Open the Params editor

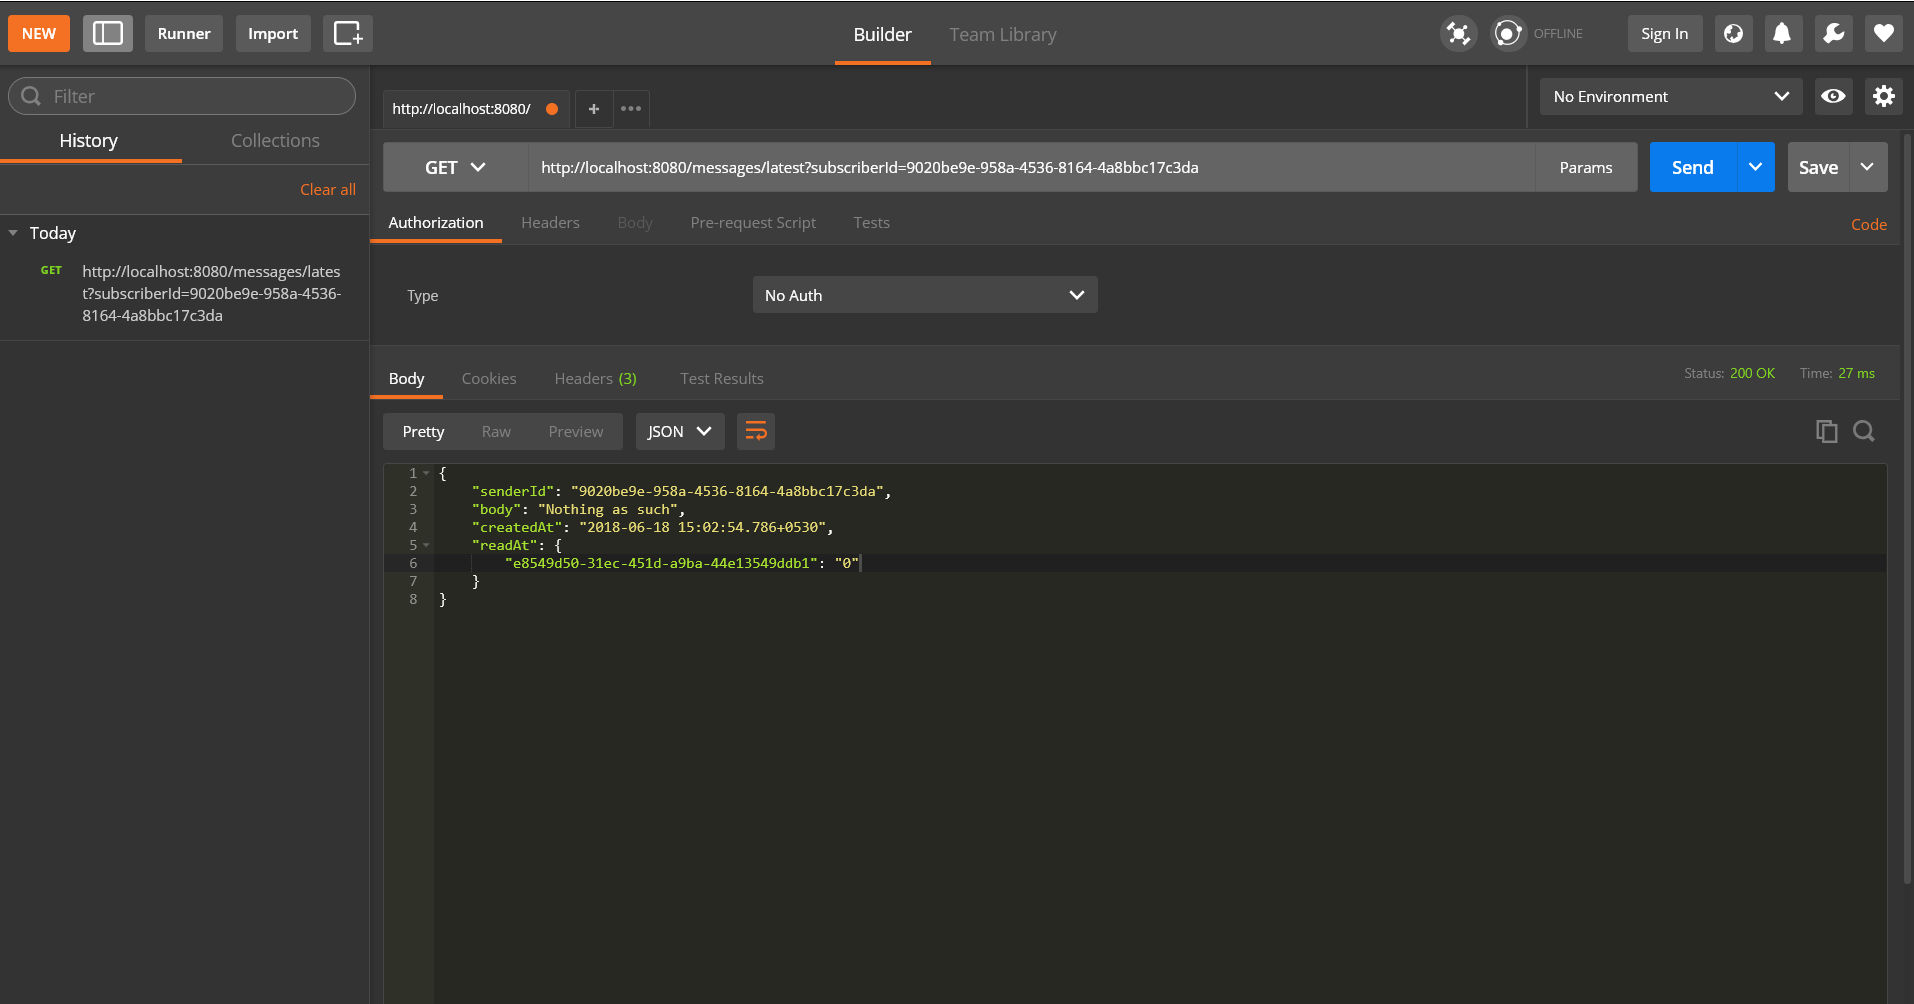tap(1586, 167)
